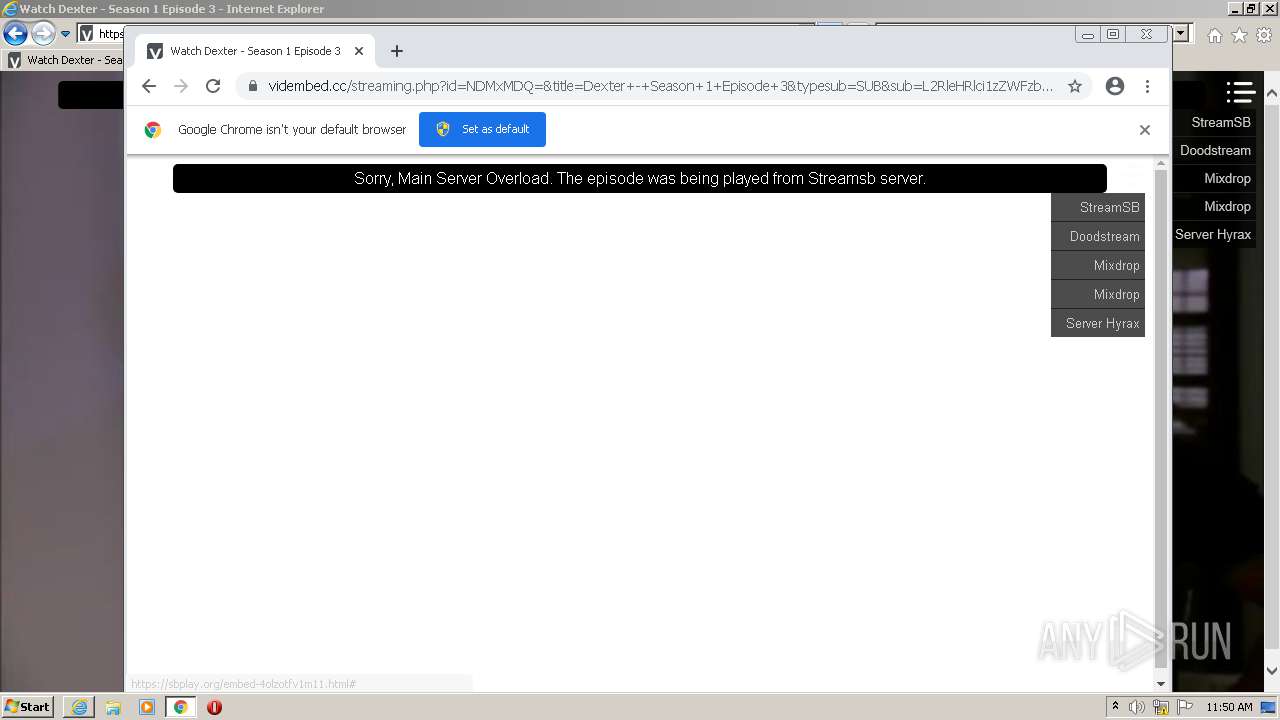Open the volume speaker tray icon

[x=1137, y=707]
